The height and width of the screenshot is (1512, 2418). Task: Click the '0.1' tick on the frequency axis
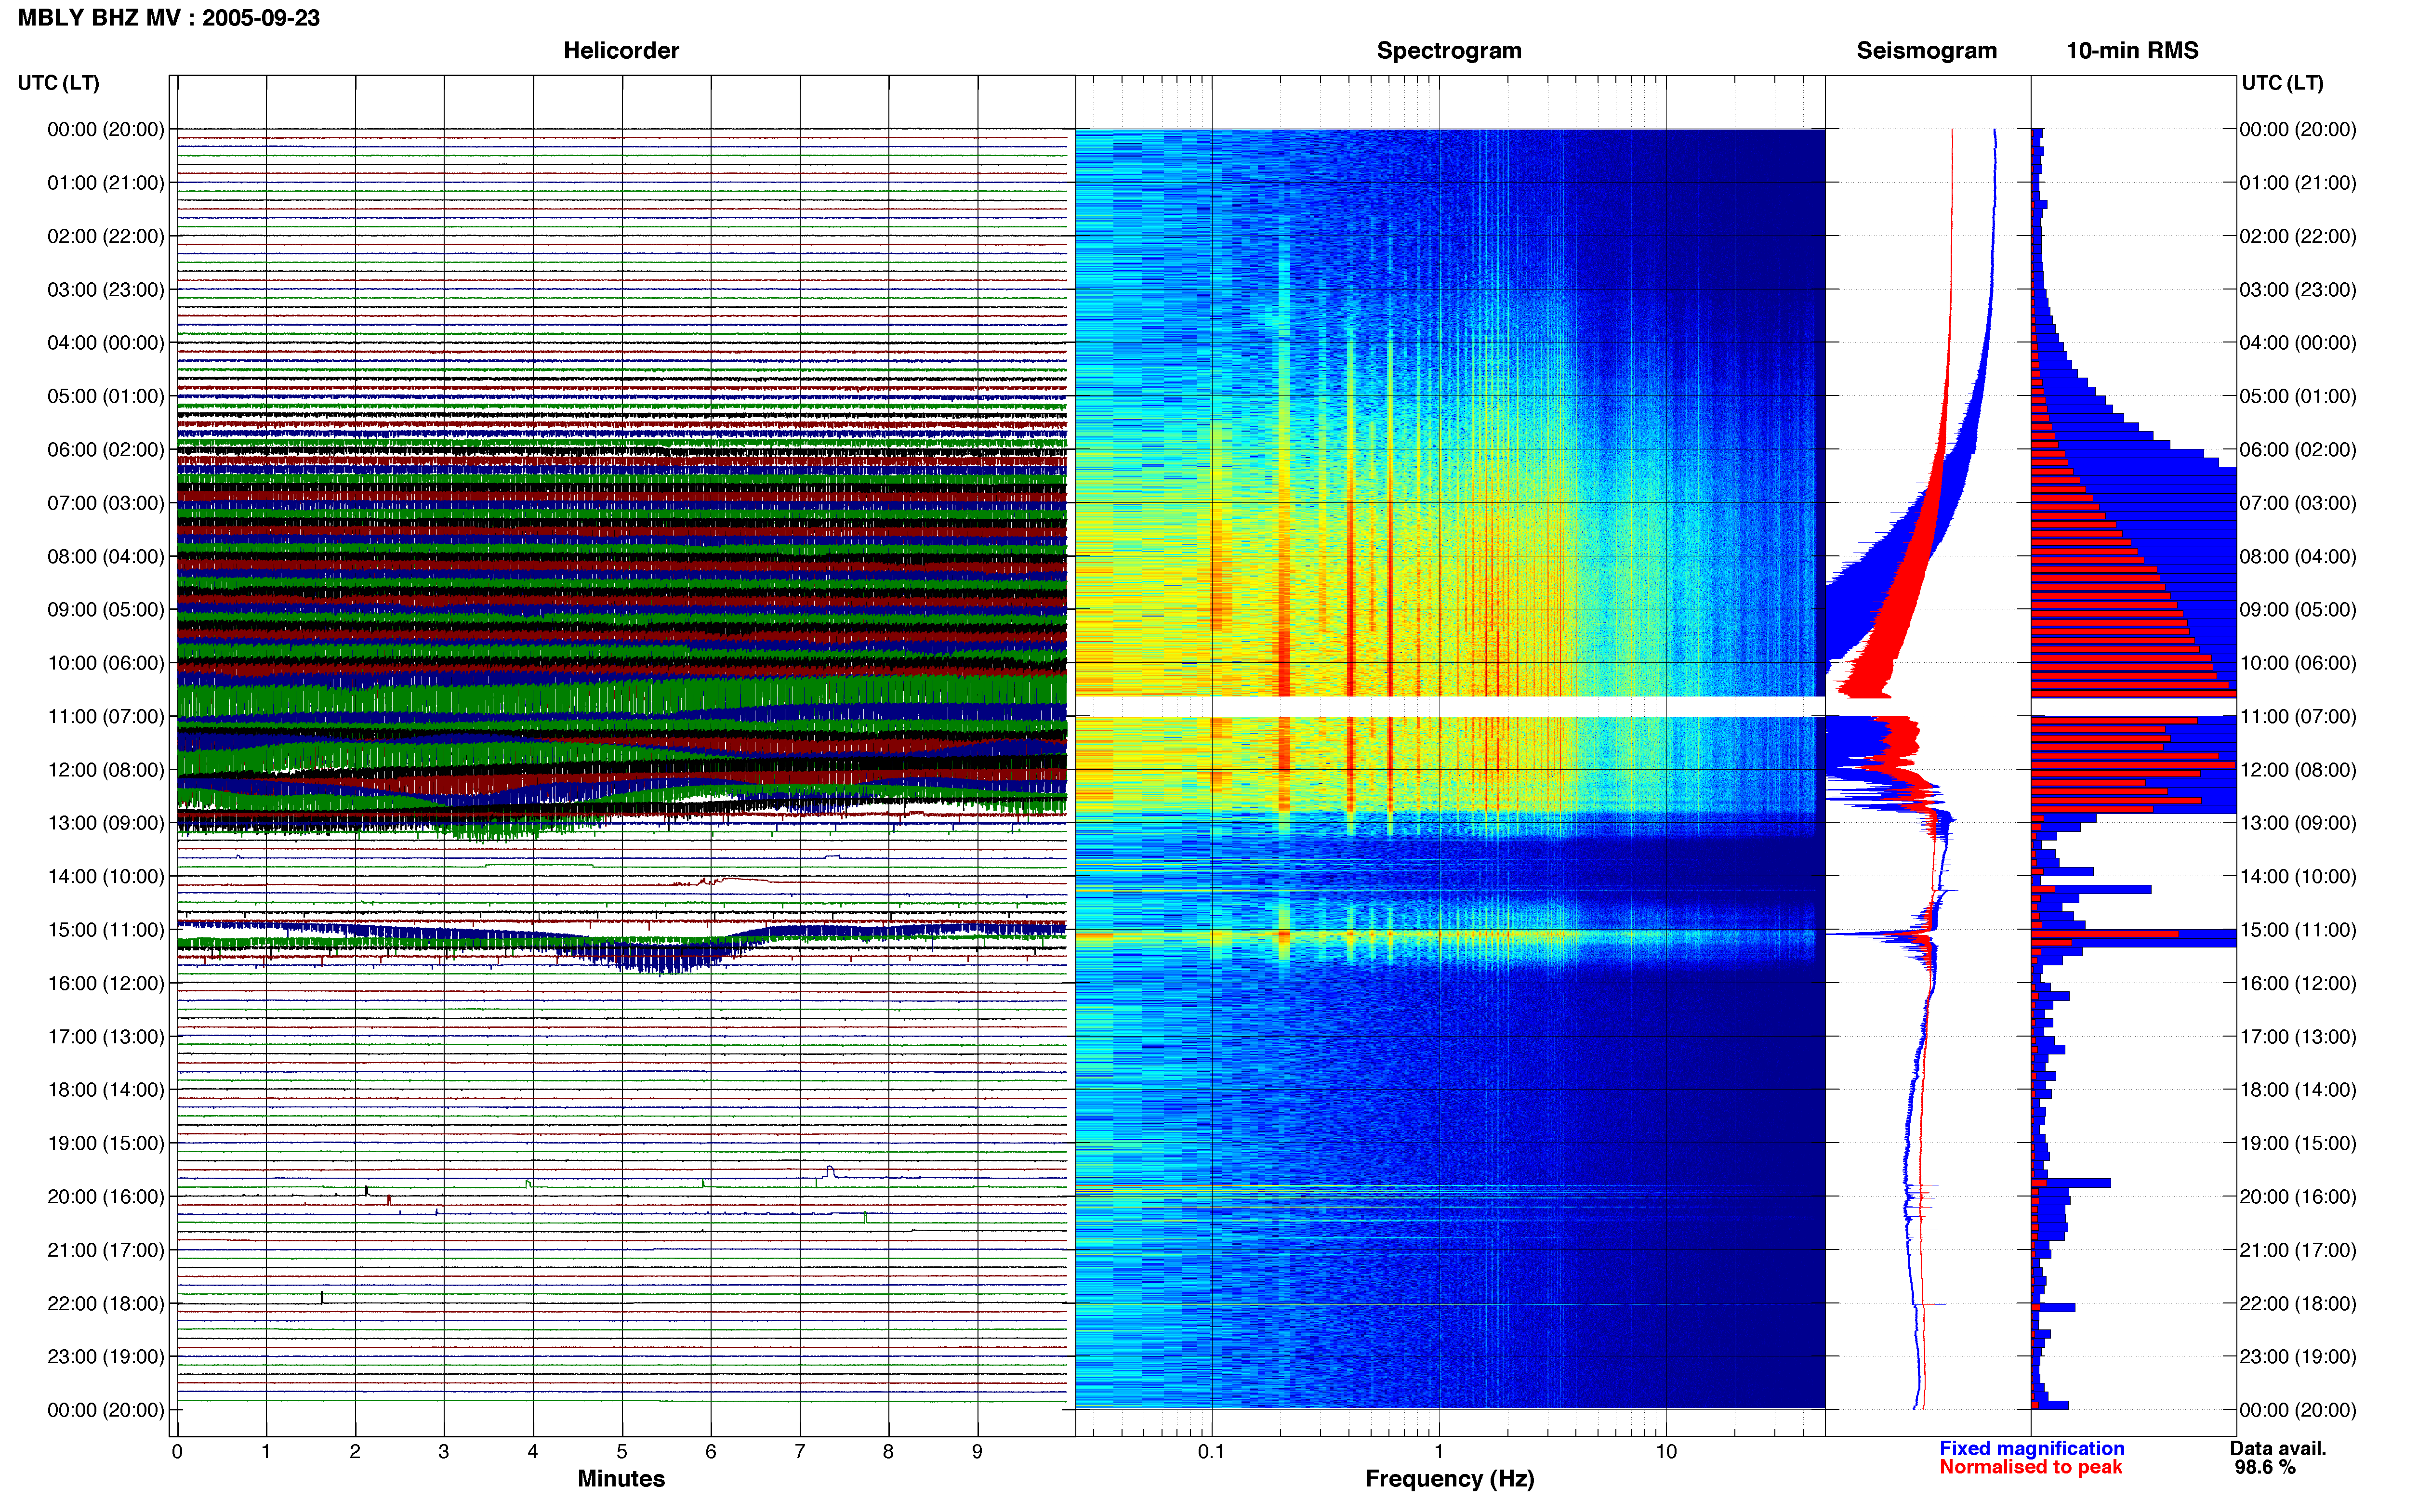(x=1211, y=1451)
